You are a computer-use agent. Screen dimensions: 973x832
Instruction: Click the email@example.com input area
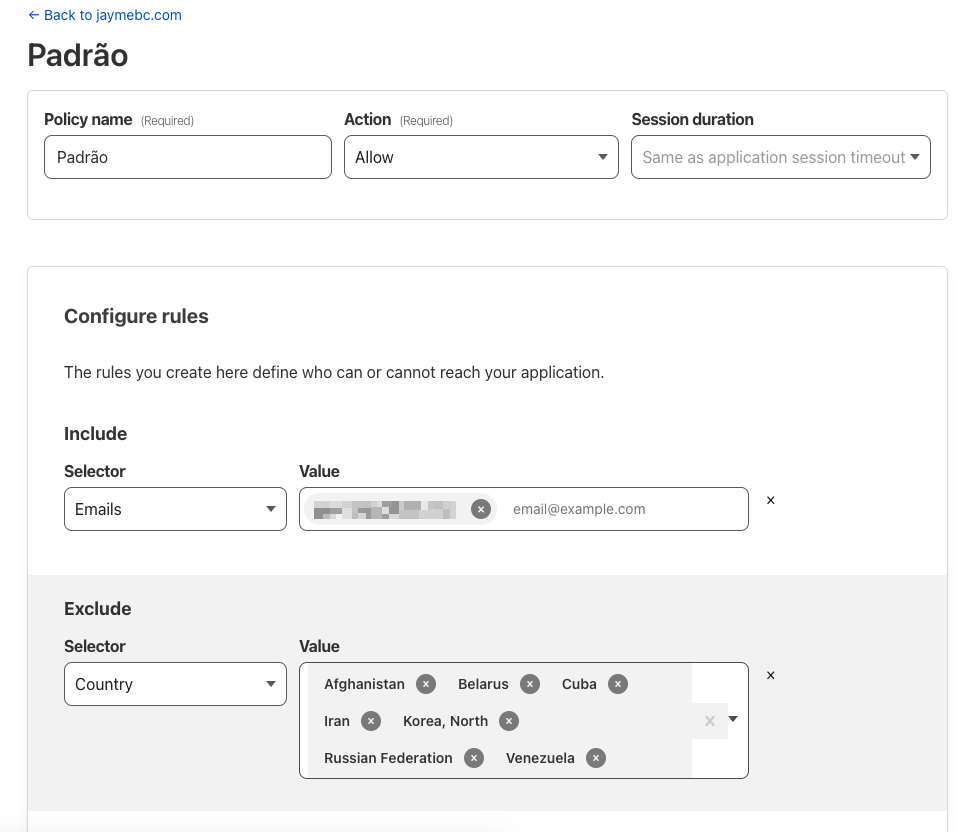click(620, 509)
